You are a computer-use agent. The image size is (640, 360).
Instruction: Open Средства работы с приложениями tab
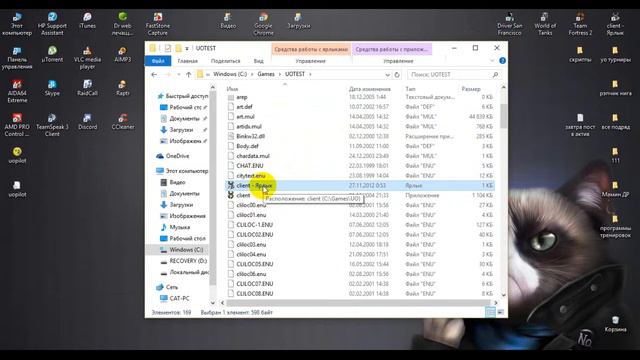point(391,49)
